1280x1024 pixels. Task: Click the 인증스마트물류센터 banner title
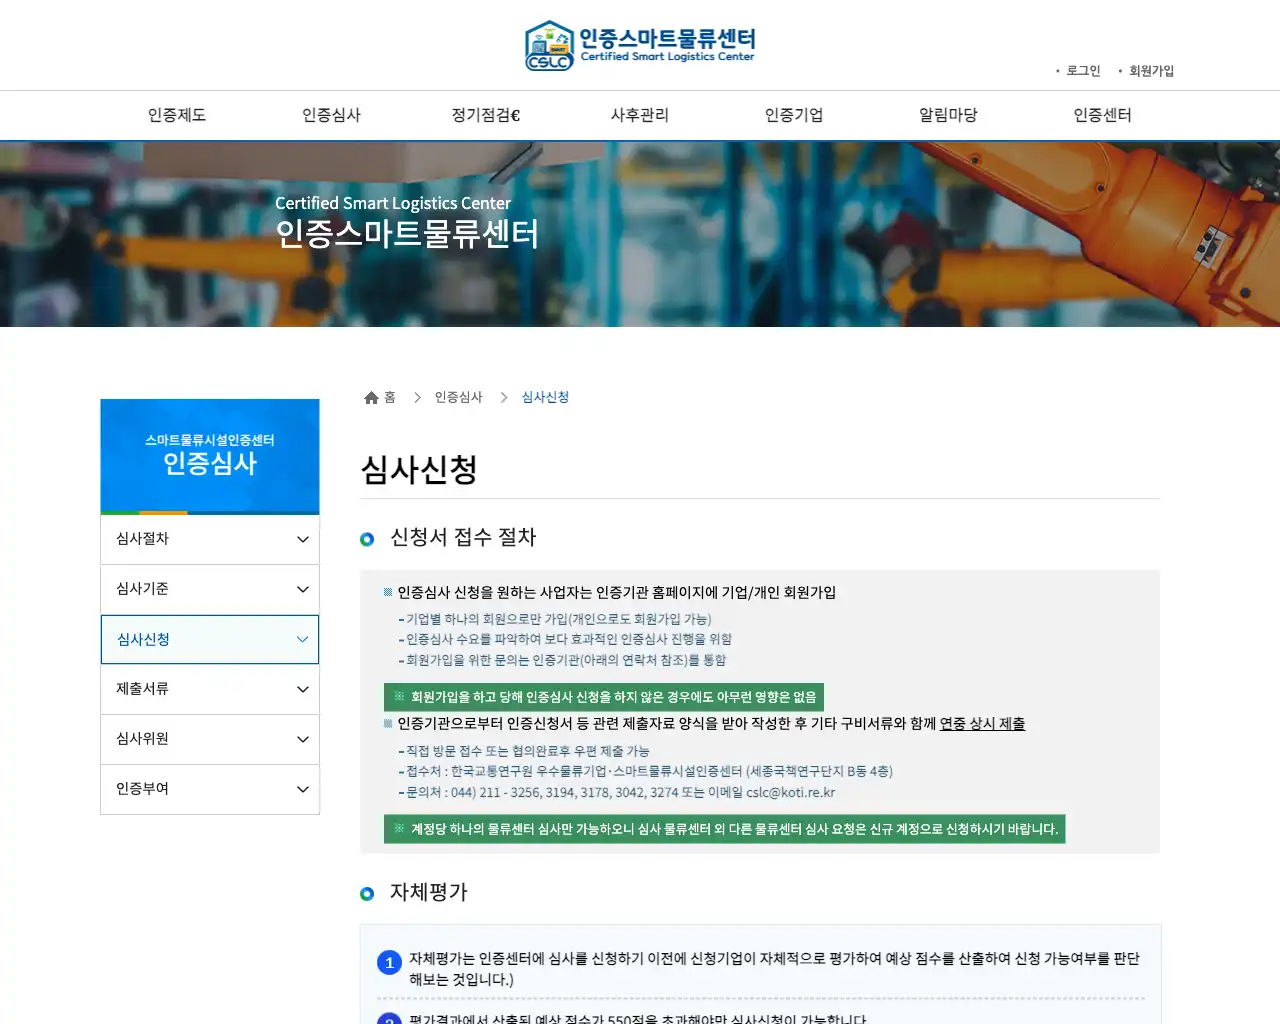coord(407,234)
